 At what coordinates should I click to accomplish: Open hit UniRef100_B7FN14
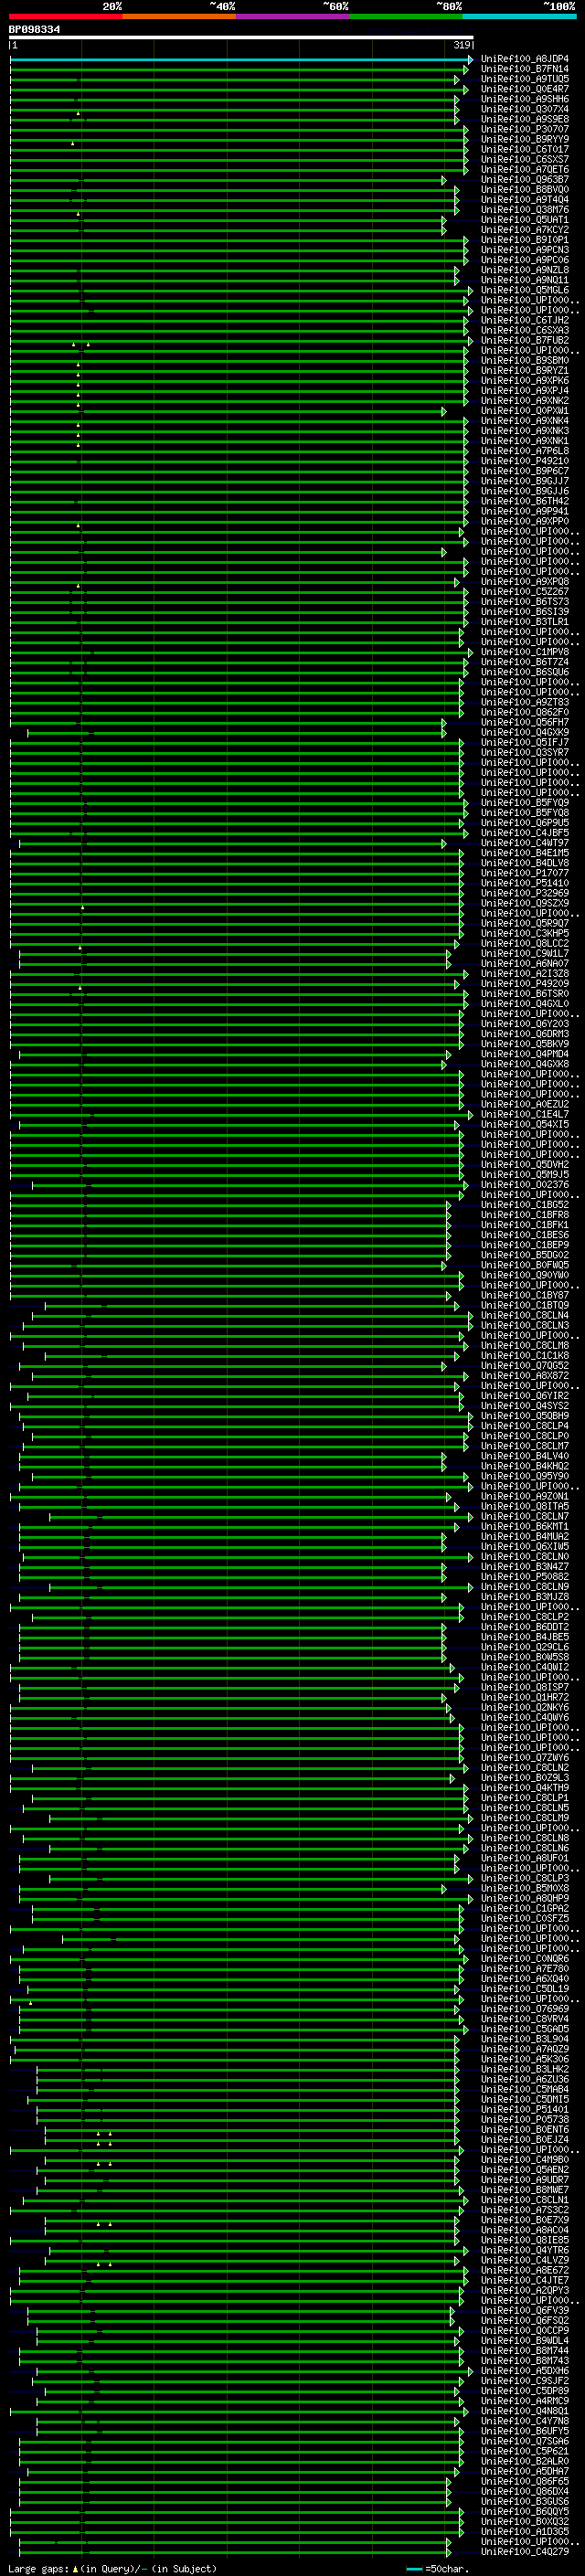click(525, 69)
